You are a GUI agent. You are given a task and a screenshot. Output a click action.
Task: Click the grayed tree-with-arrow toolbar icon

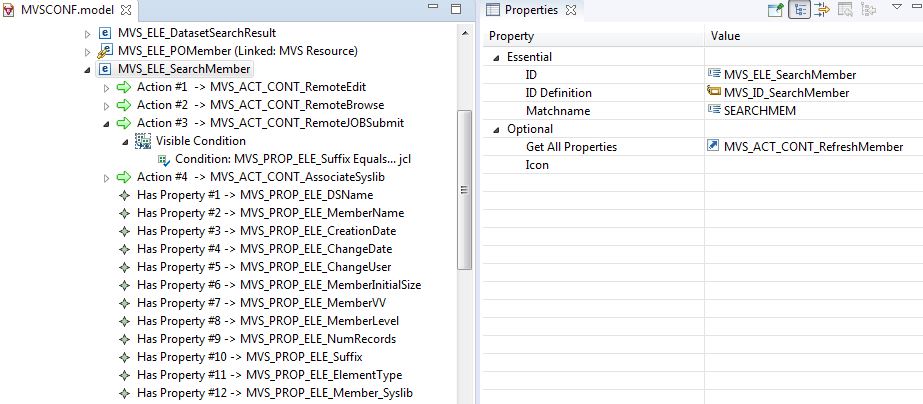point(869,9)
